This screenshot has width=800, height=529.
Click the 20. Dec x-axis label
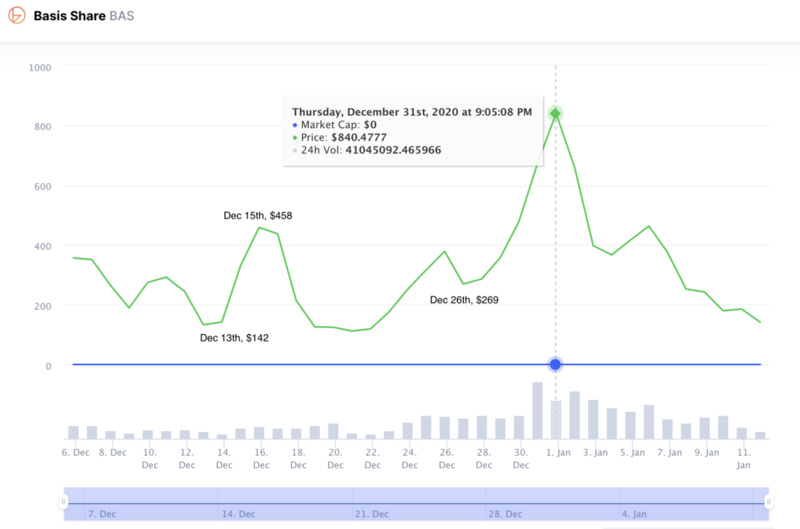click(335, 459)
